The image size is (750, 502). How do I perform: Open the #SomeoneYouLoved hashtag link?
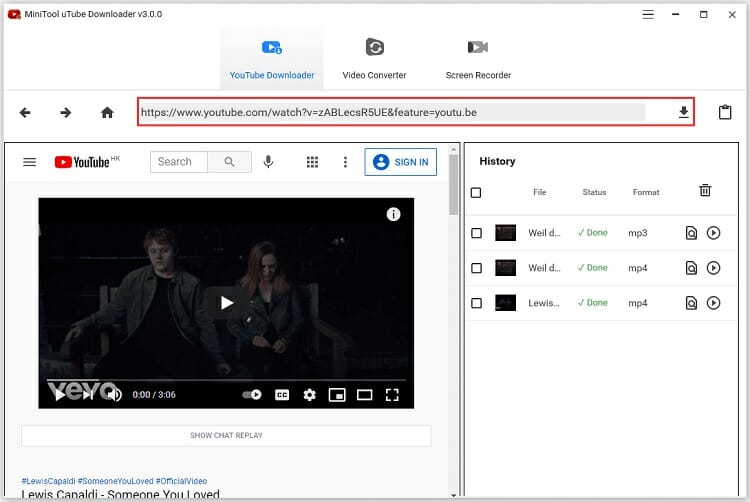click(x=115, y=481)
